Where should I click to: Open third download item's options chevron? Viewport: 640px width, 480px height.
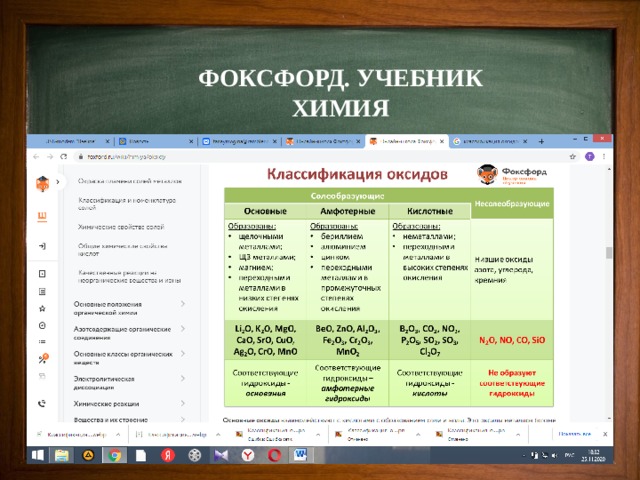coord(318,435)
